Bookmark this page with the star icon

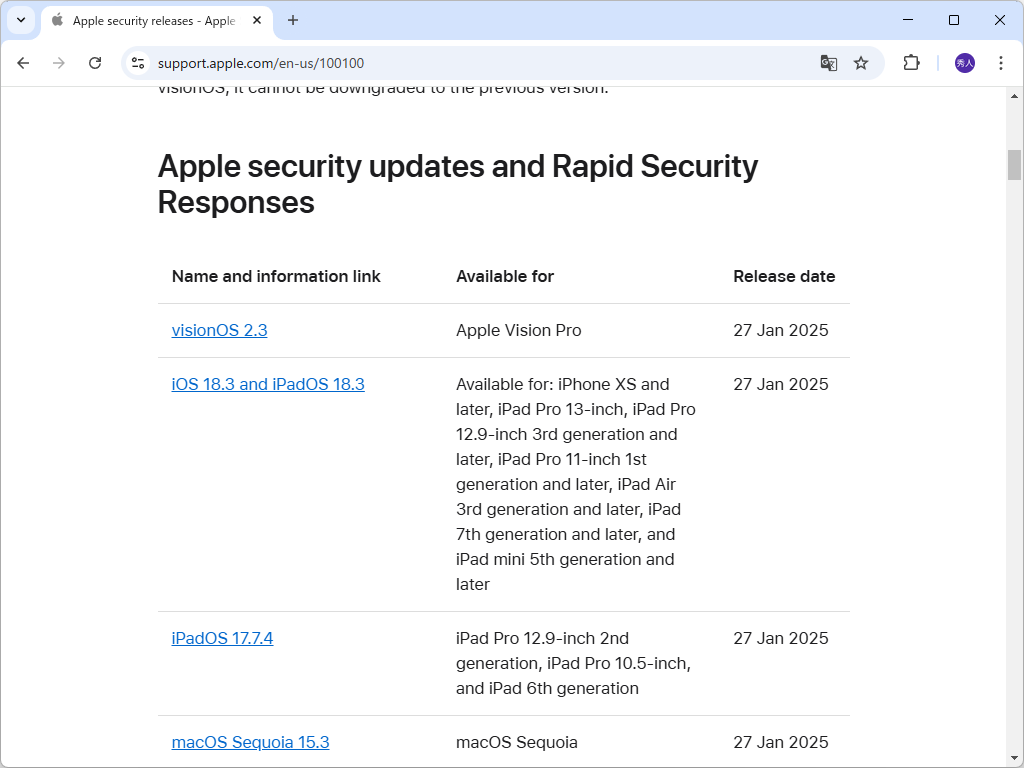pyautogui.click(x=861, y=62)
